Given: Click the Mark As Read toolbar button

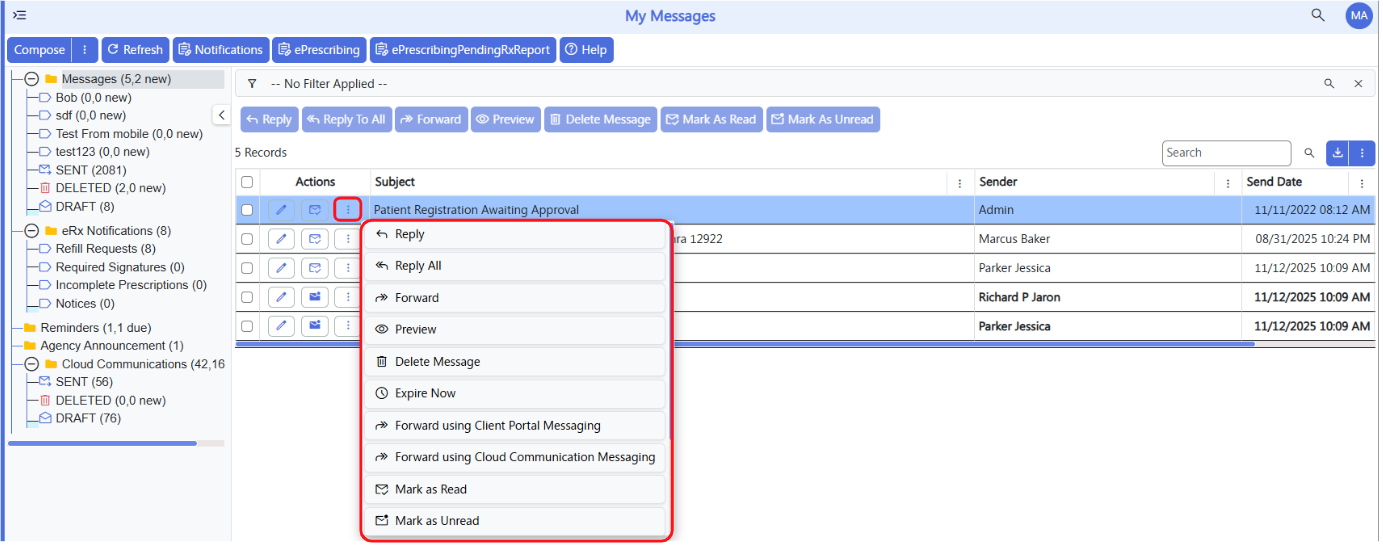Looking at the screenshot, I should tap(711, 120).
